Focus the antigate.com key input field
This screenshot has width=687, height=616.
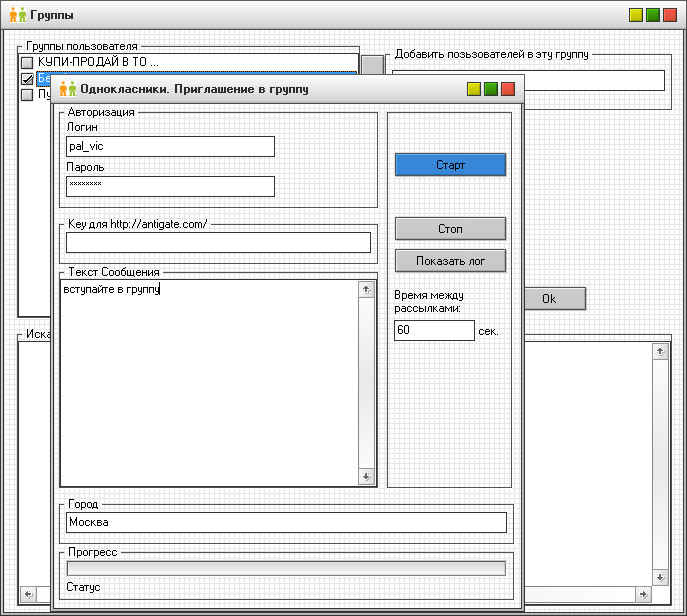(218, 242)
